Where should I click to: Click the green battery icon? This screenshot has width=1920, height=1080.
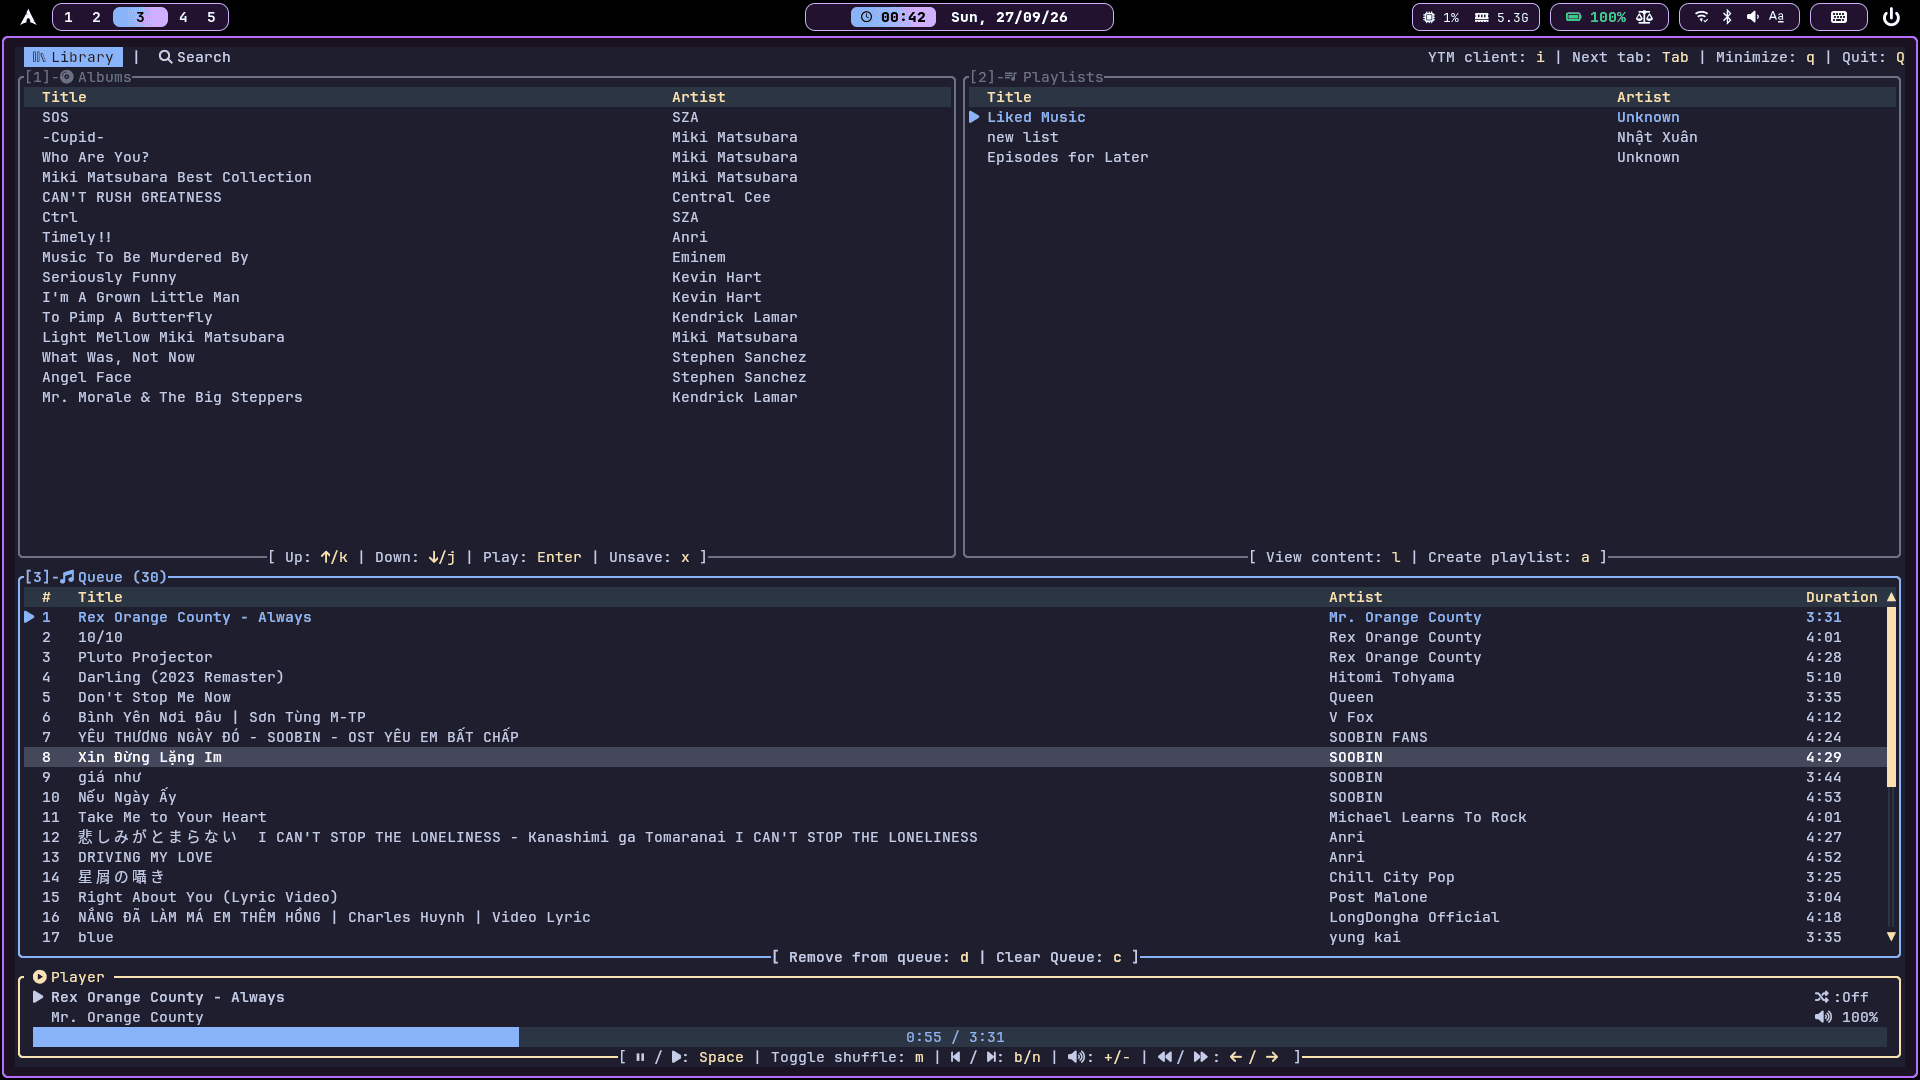[1573, 17]
